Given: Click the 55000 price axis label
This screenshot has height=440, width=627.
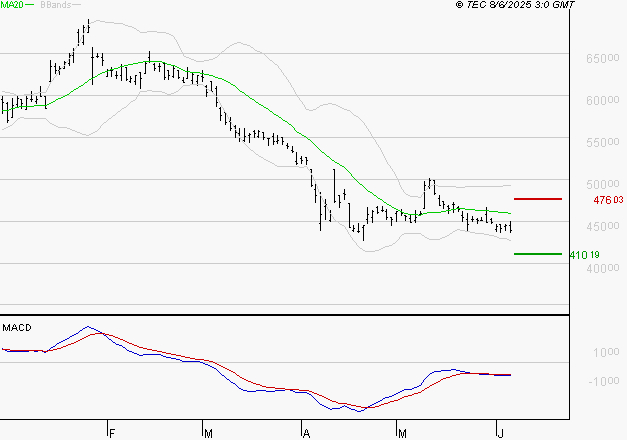Looking at the screenshot, I should 603,142.
